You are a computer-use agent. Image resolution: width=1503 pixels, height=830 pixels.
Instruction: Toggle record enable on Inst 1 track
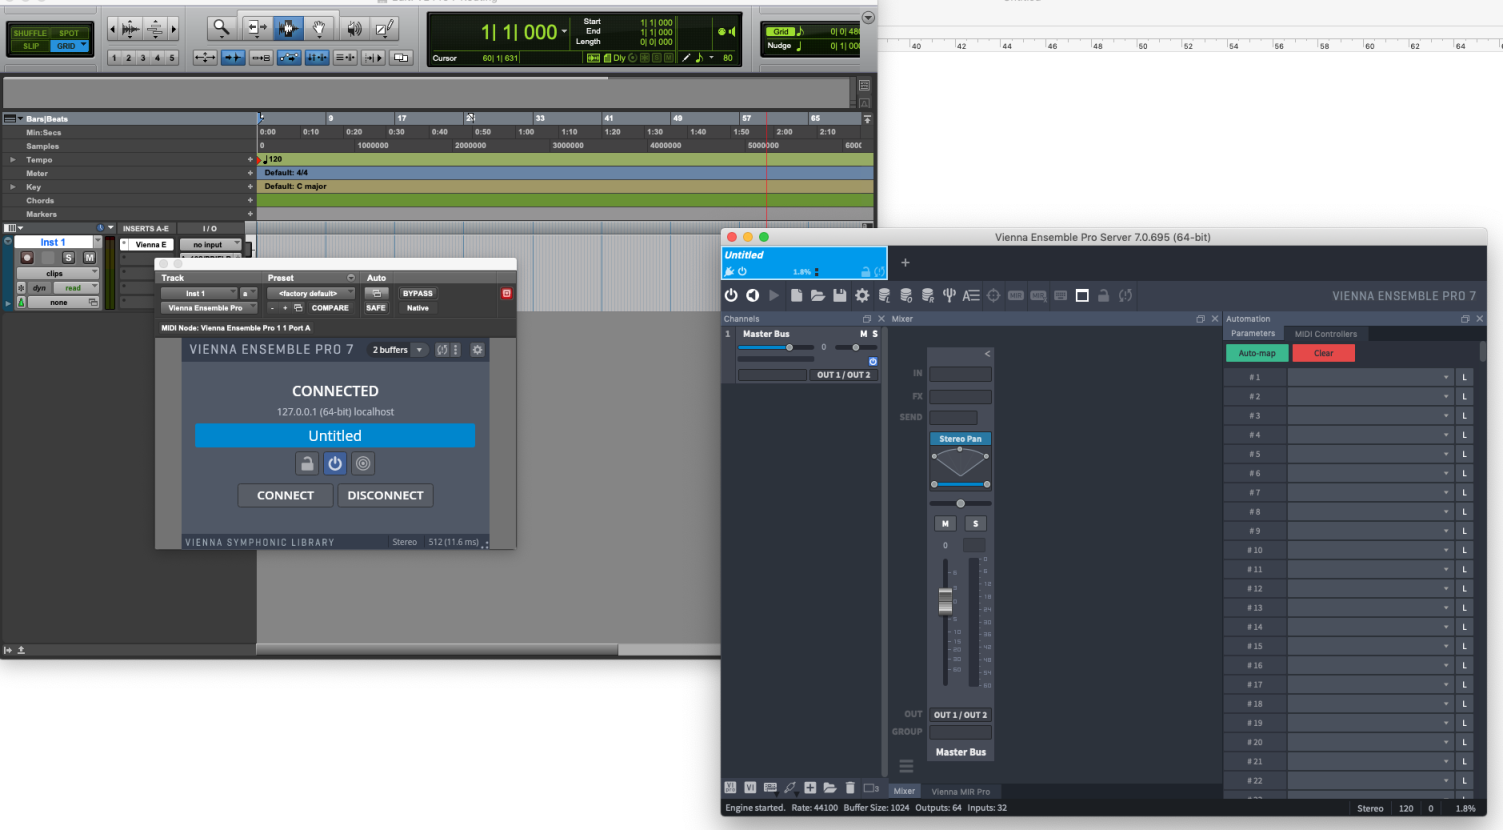point(27,258)
